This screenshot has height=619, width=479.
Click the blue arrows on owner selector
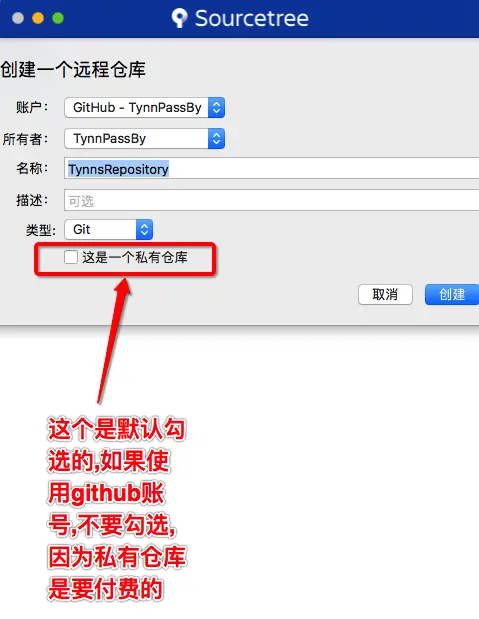point(216,139)
